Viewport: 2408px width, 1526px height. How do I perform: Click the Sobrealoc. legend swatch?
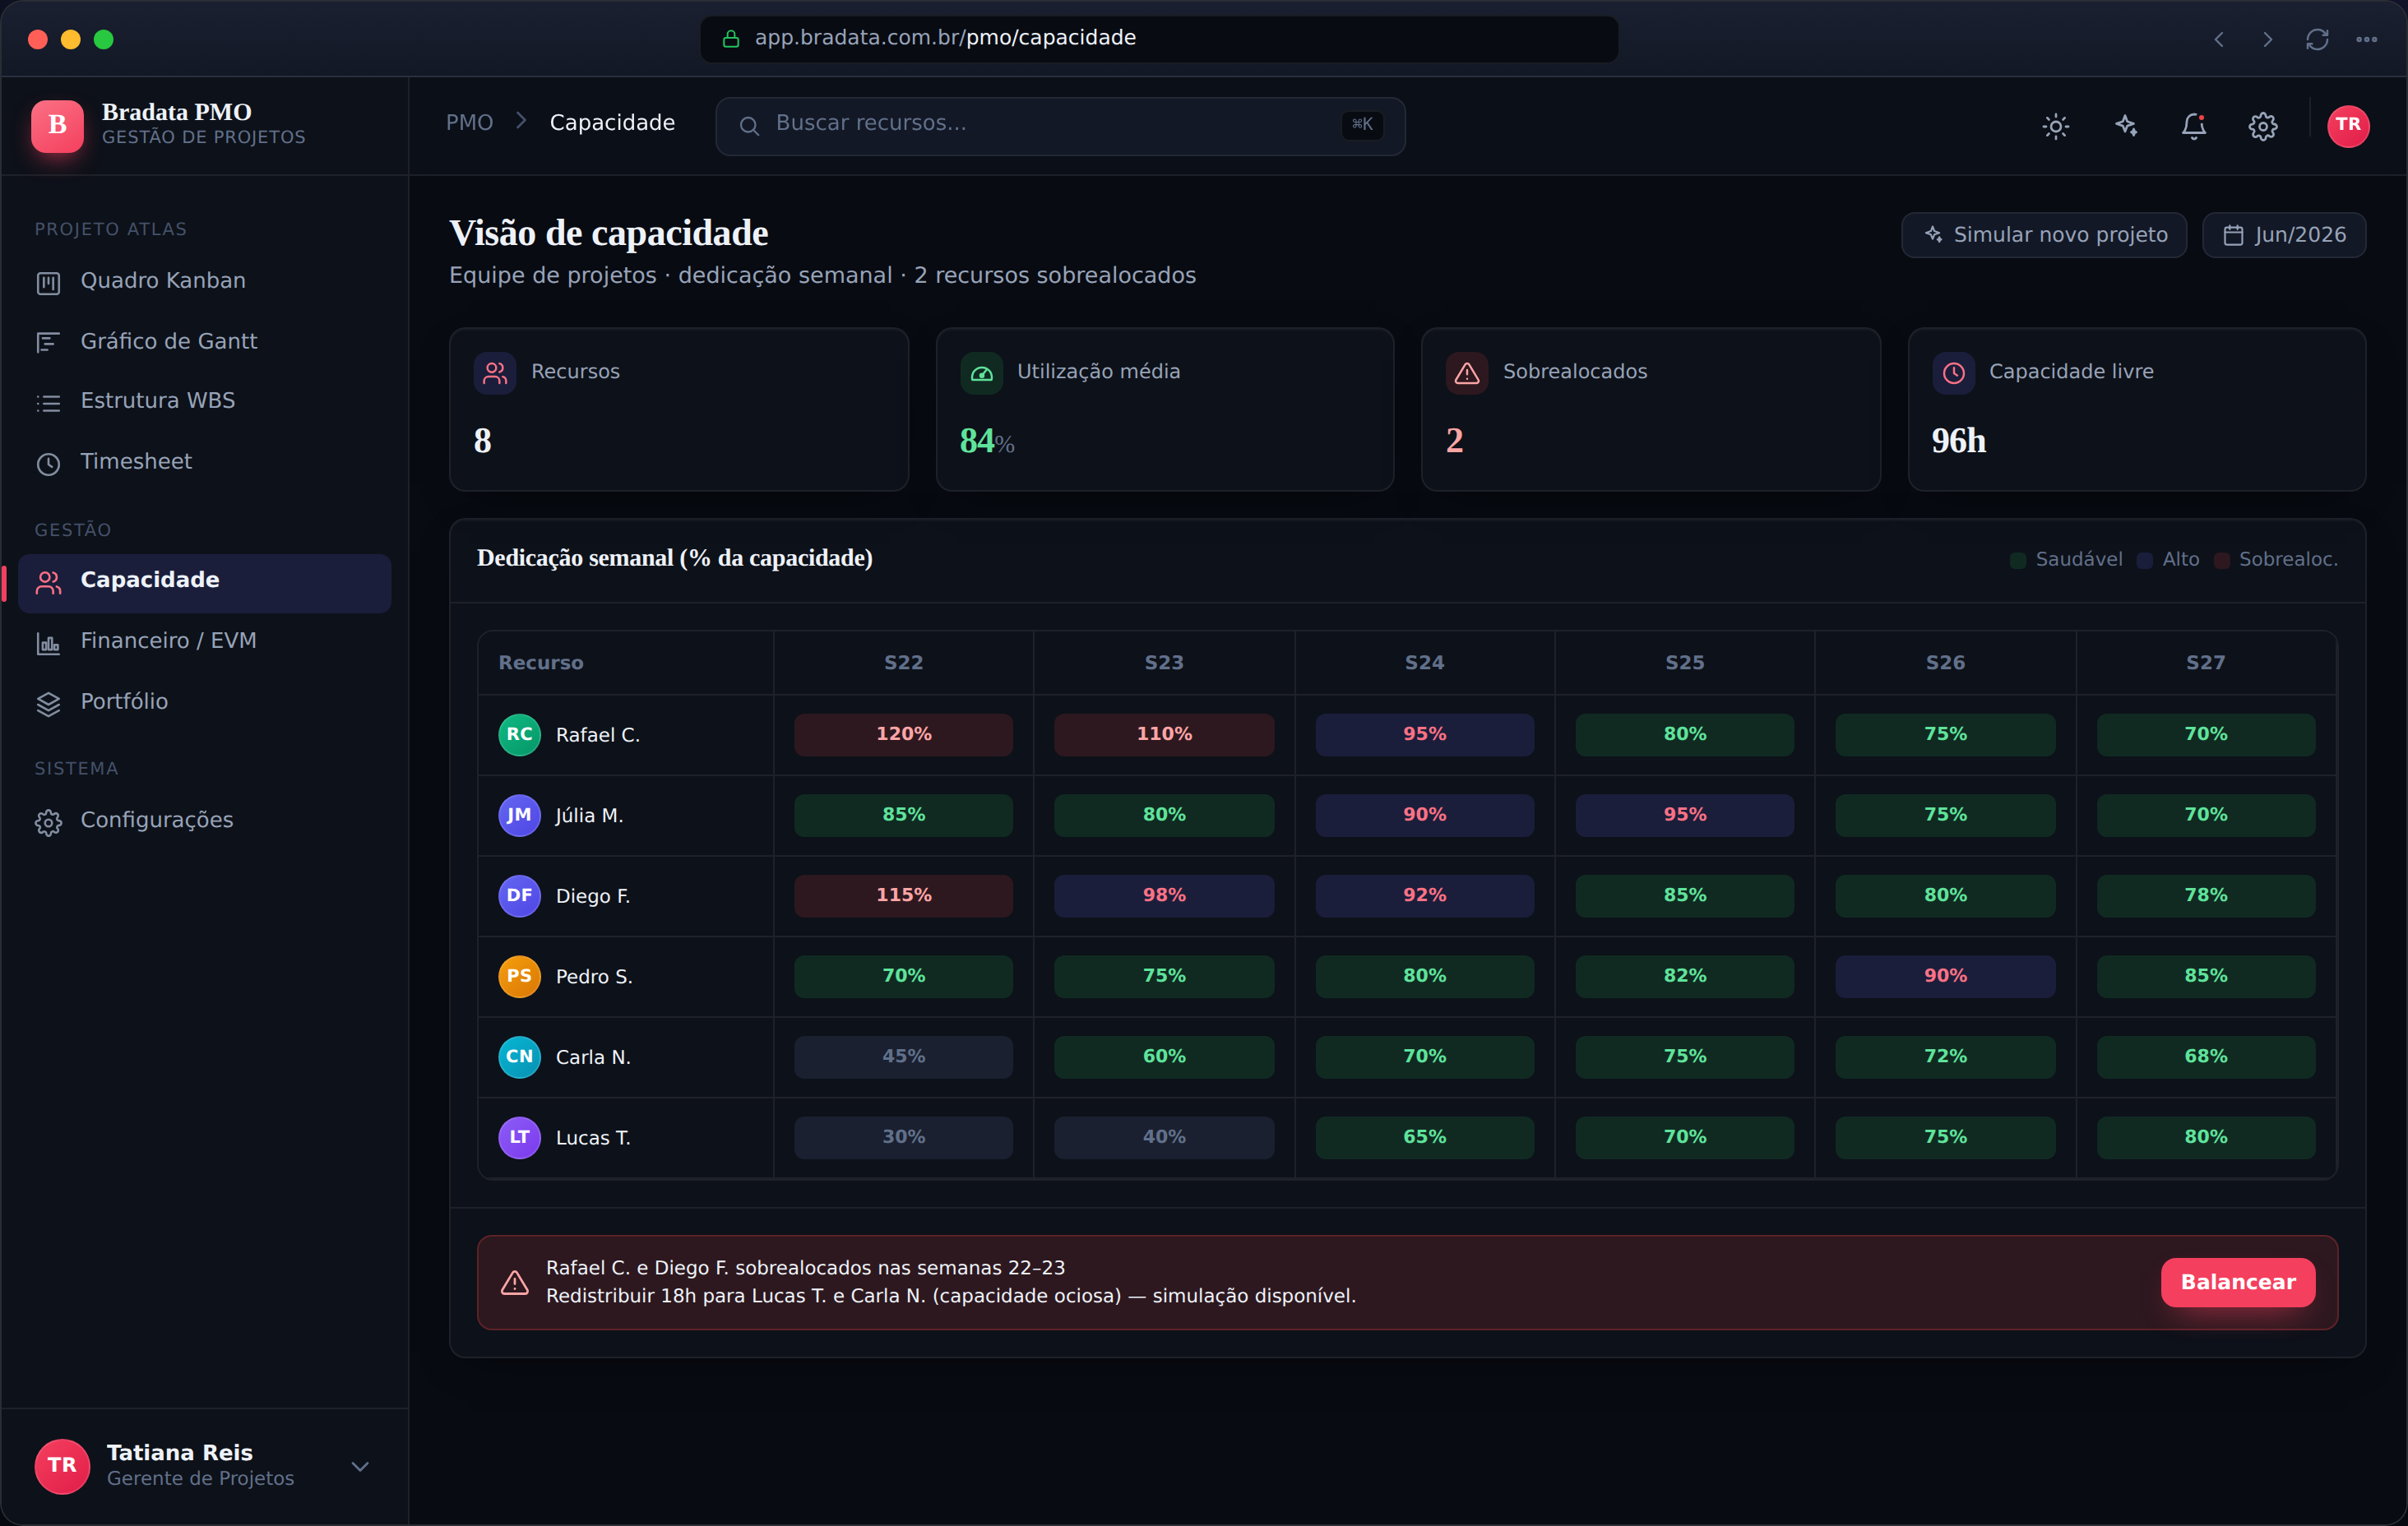click(2222, 561)
